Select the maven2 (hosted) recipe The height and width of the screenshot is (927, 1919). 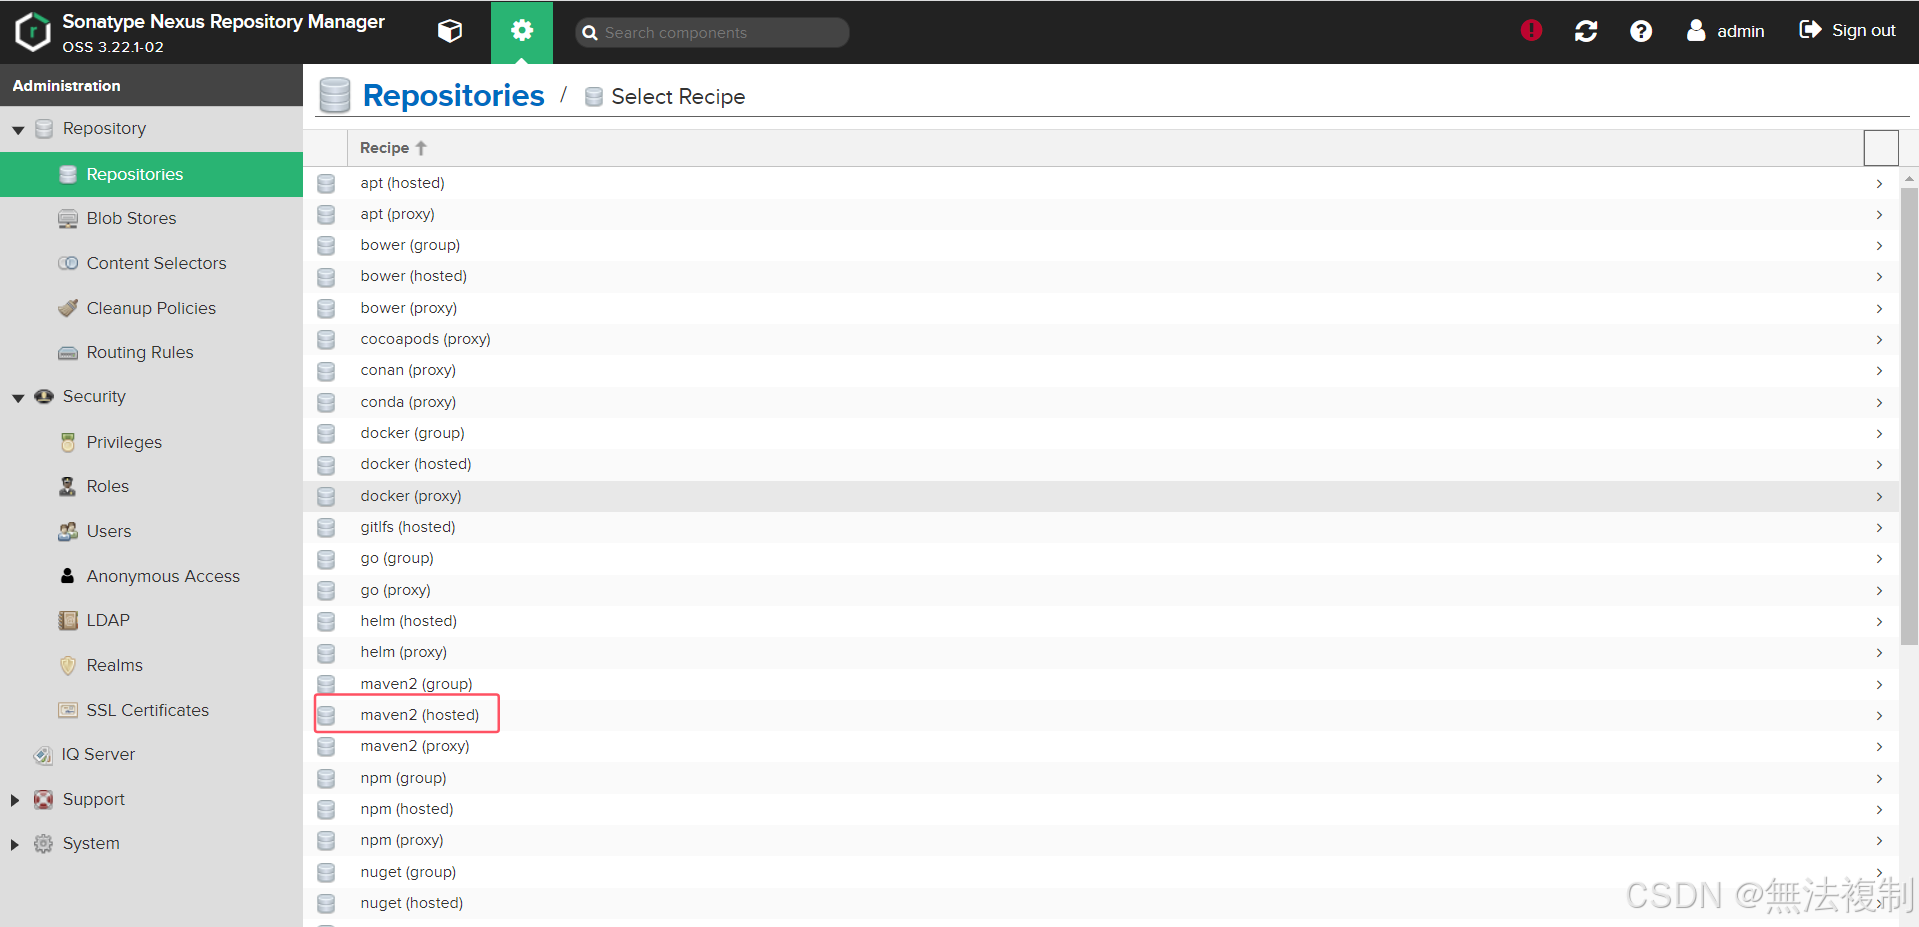pyautogui.click(x=1101, y=715)
